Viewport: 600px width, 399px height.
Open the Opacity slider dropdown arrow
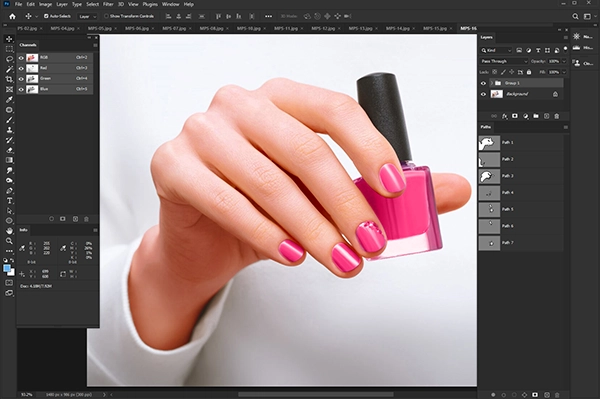(x=564, y=61)
